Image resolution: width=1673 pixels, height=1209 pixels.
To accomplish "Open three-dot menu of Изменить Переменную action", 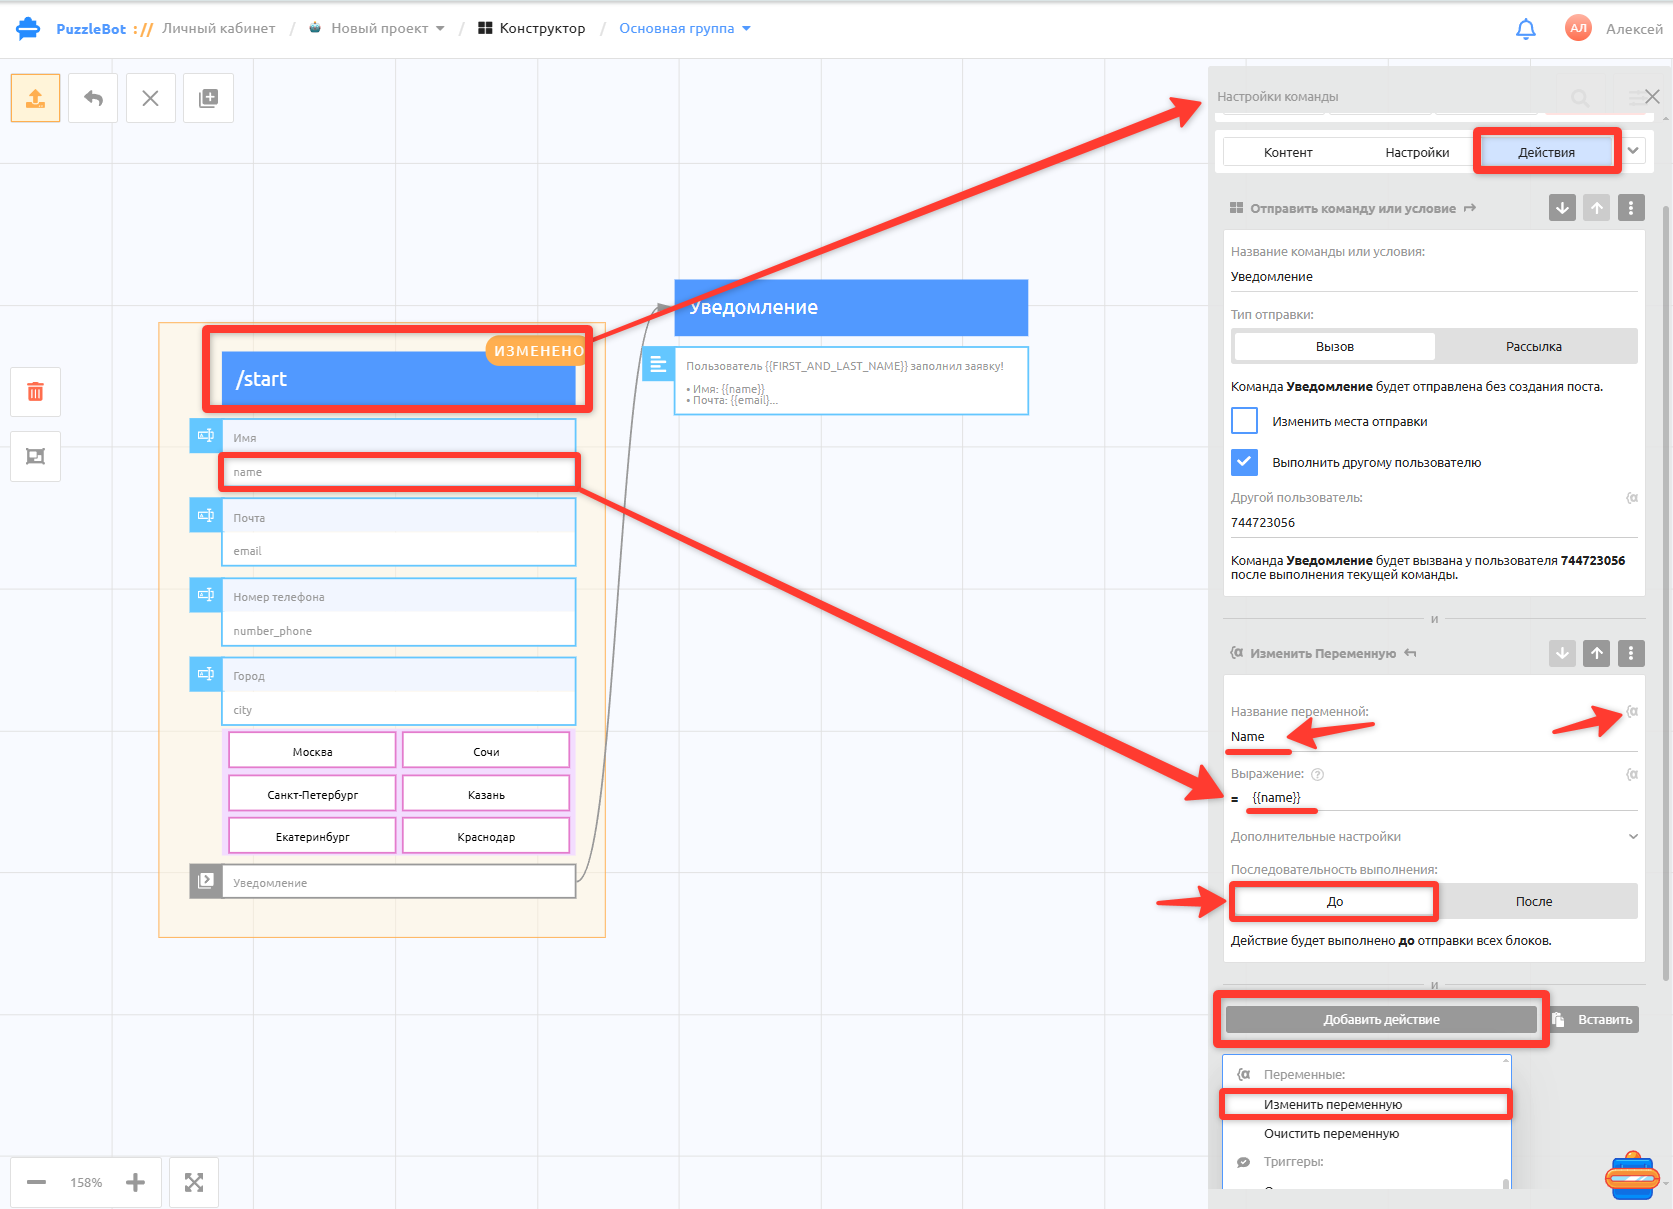I will 1631,653.
